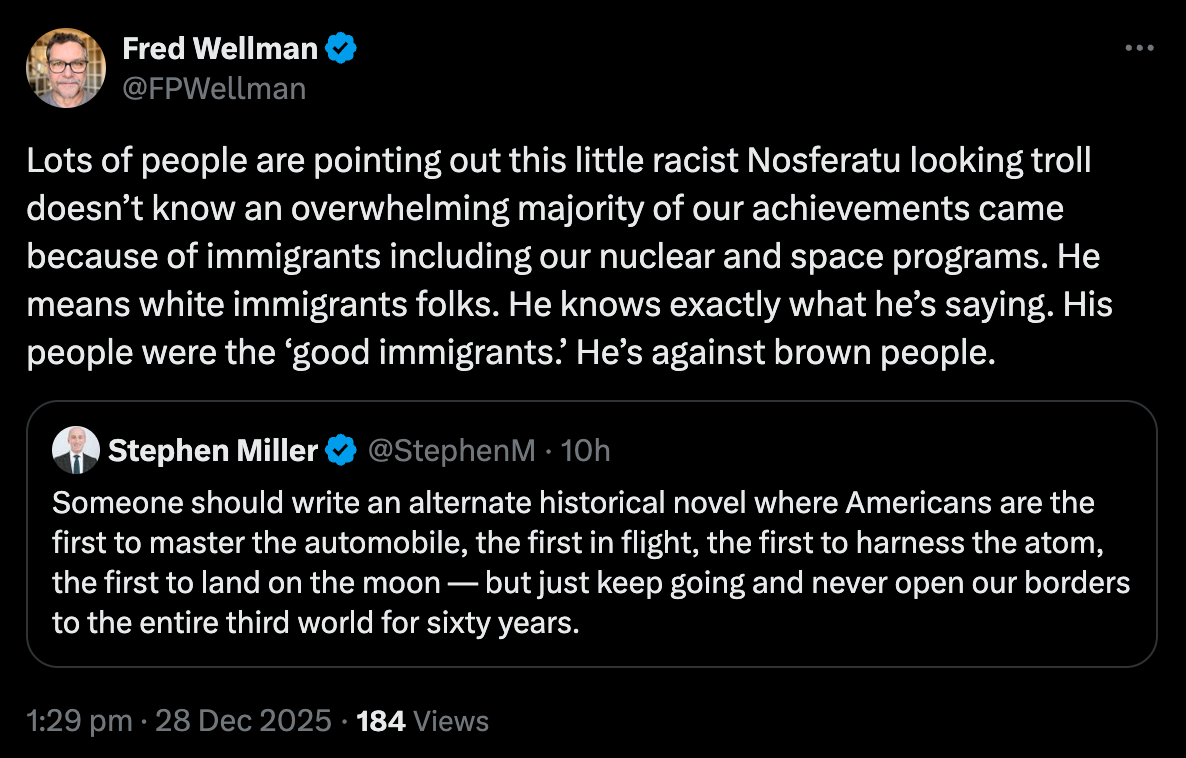Click the 10h timestamp on quoted post
The width and height of the screenshot is (1186, 758).
point(585,451)
